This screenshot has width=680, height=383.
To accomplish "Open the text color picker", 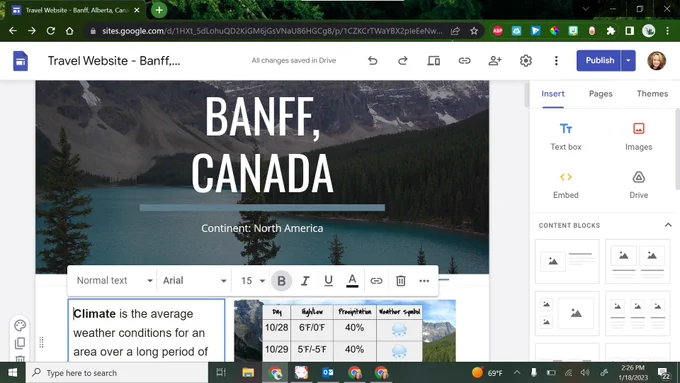I will click(352, 281).
